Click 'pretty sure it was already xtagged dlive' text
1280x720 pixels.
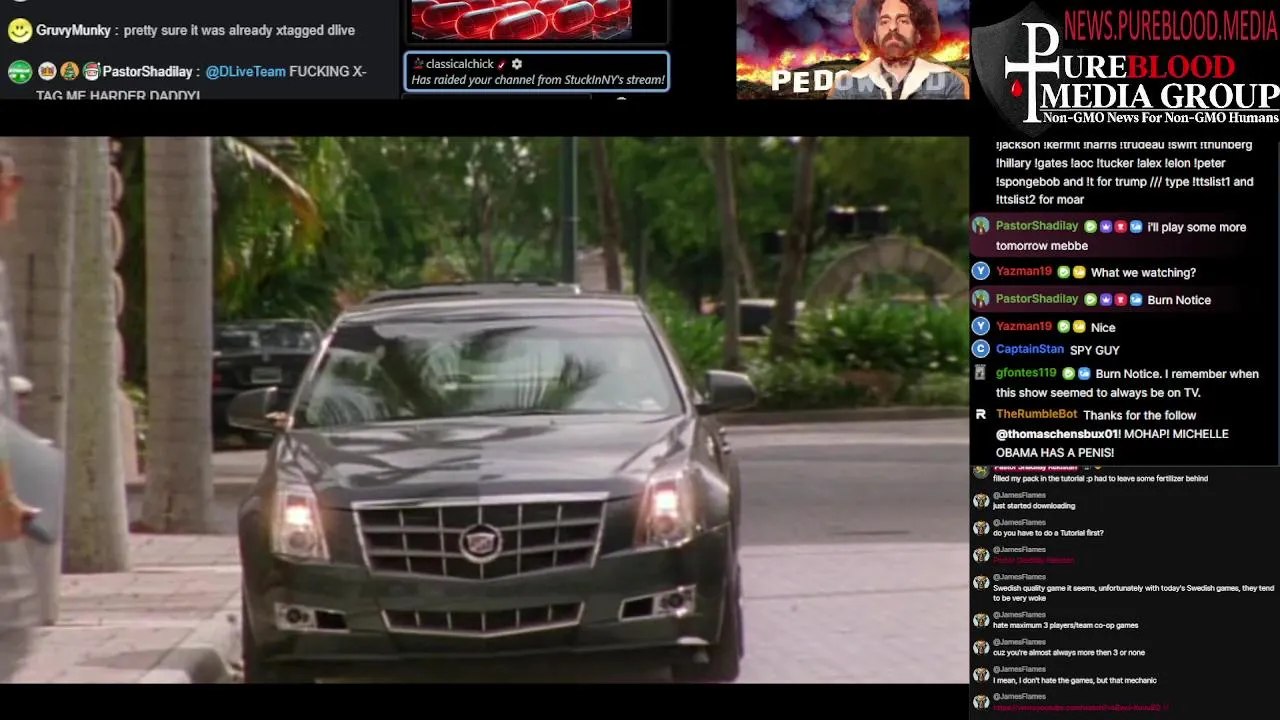click(239, 31)
